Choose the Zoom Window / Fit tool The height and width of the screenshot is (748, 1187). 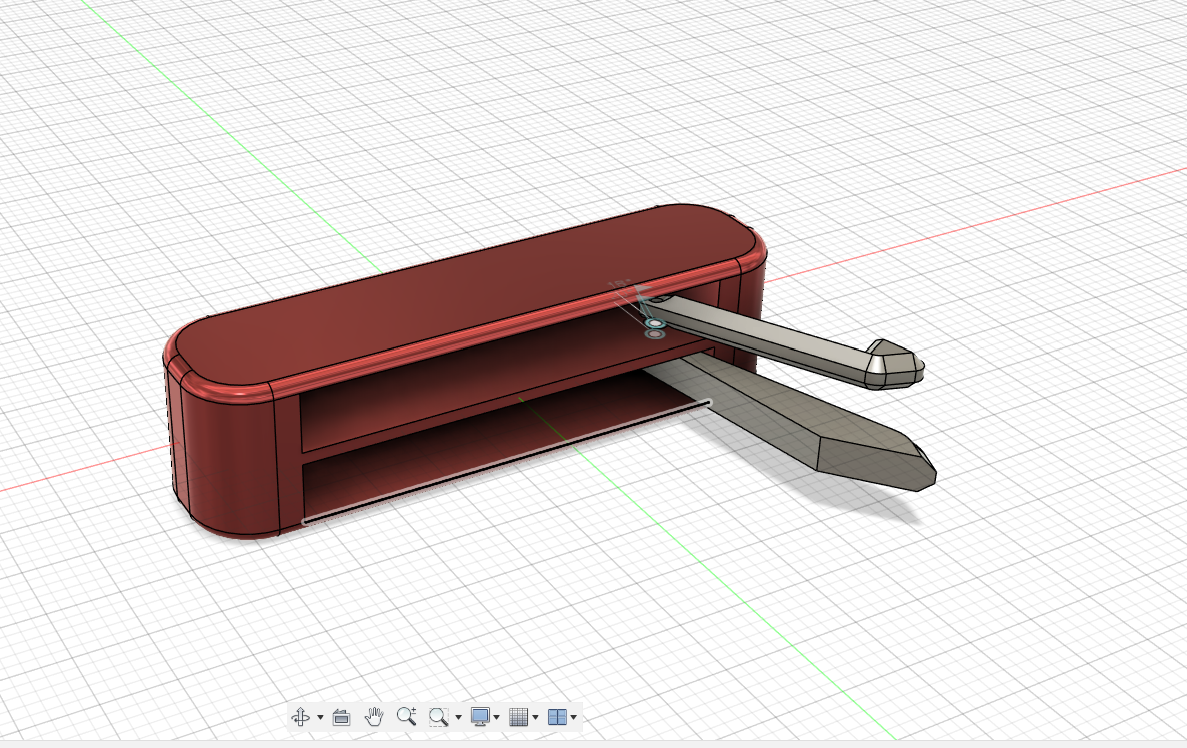click(x=438, y=716)
